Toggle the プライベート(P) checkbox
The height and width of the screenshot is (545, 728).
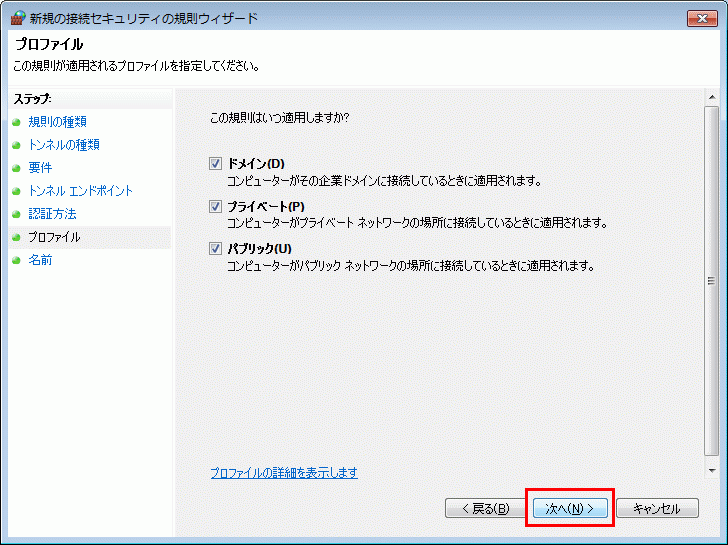(x=215, y=206)
